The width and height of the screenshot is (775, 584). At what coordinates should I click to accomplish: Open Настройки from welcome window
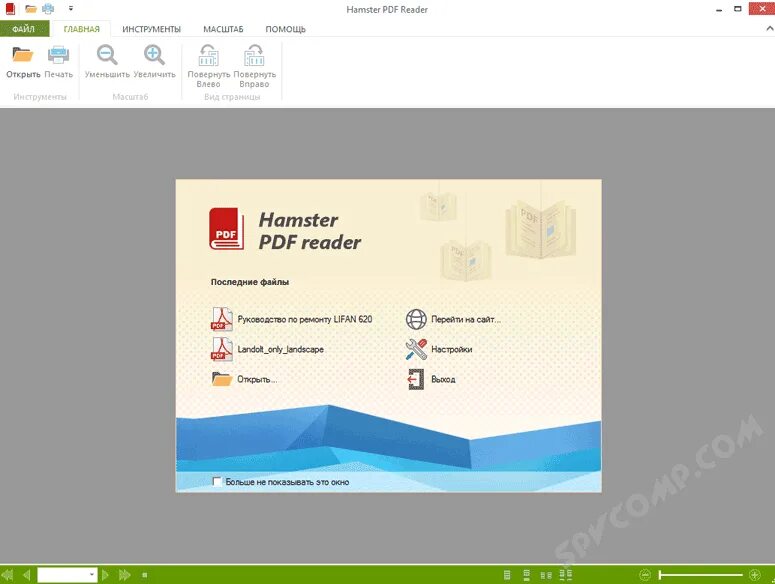pos(451,349)
